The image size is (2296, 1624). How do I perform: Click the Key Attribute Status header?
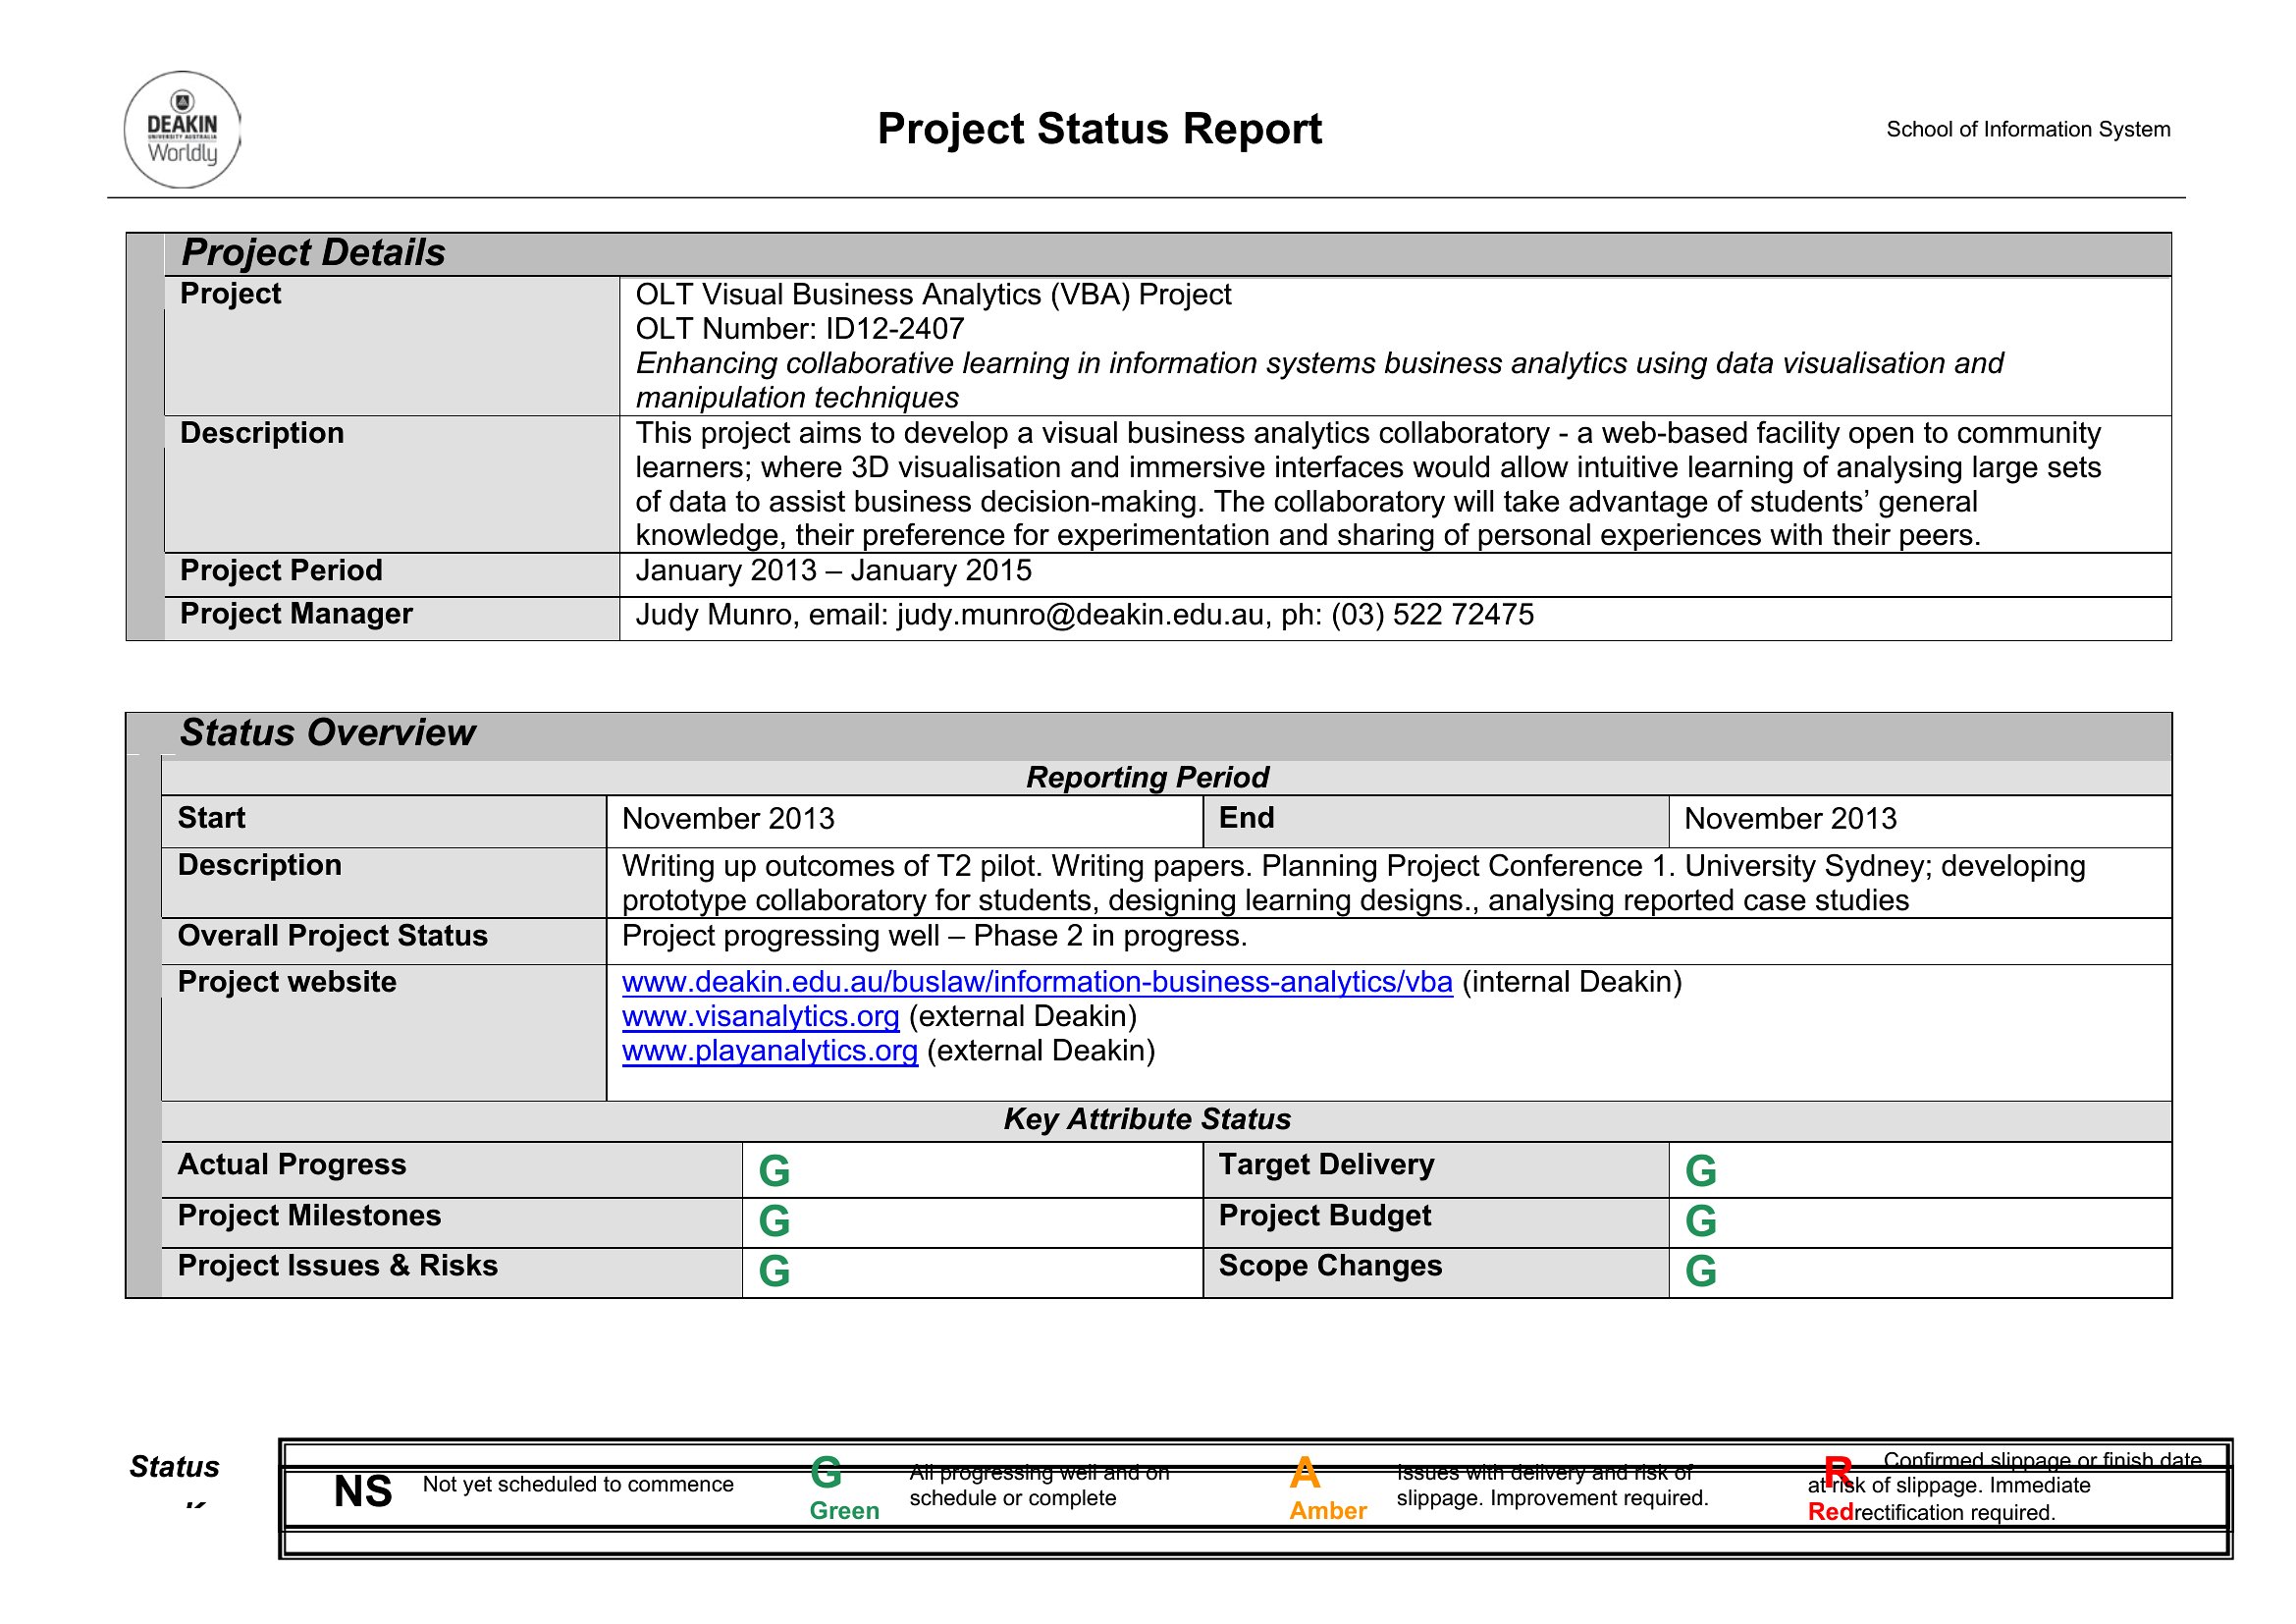click(1147, 1119)
